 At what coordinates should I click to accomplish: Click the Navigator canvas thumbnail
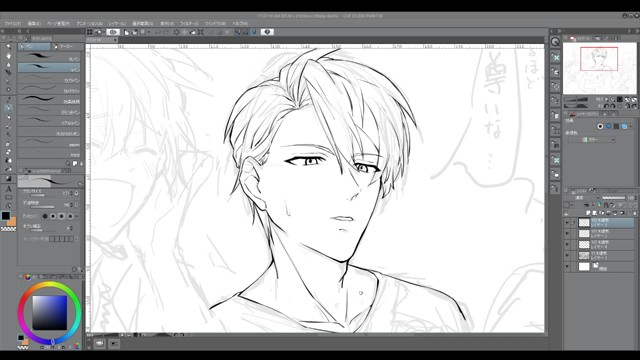pyautogui.click(x=599, y=68)
